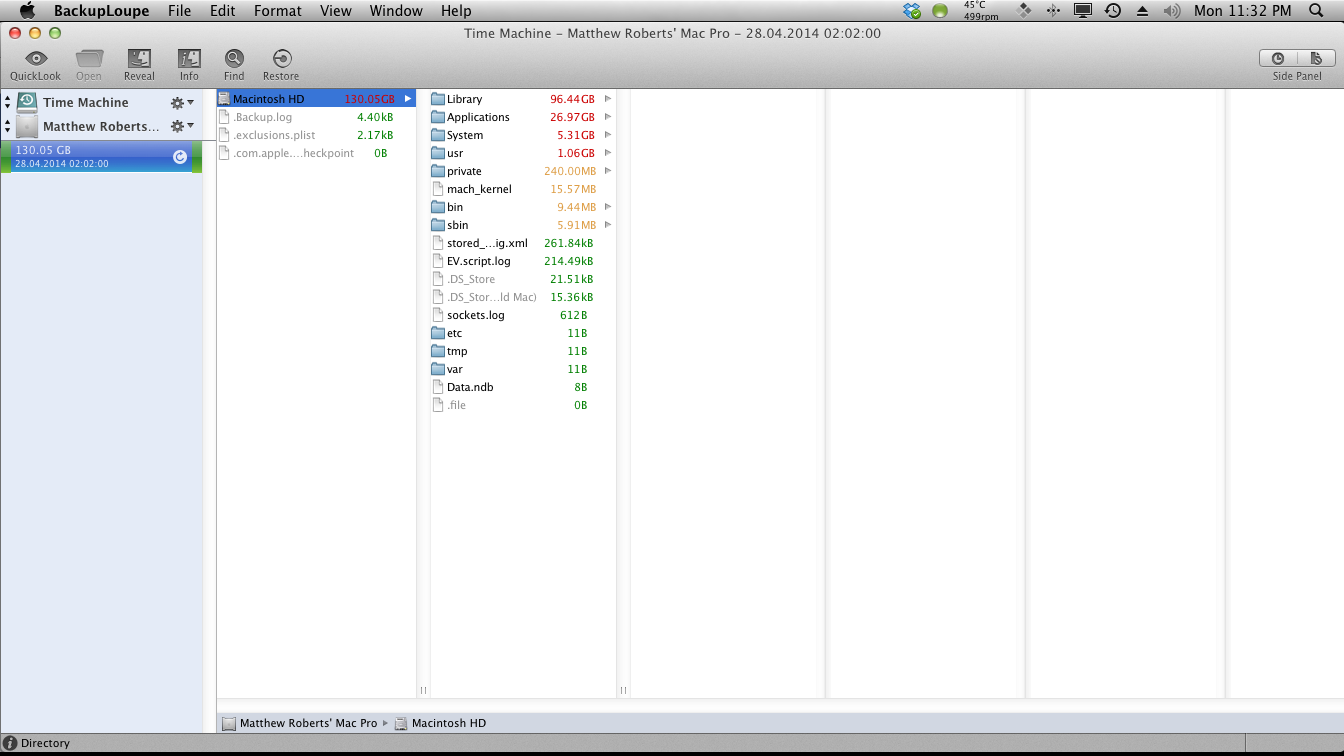Click the display menu bar icon

pyautogui.click(x=1082, y=11)
